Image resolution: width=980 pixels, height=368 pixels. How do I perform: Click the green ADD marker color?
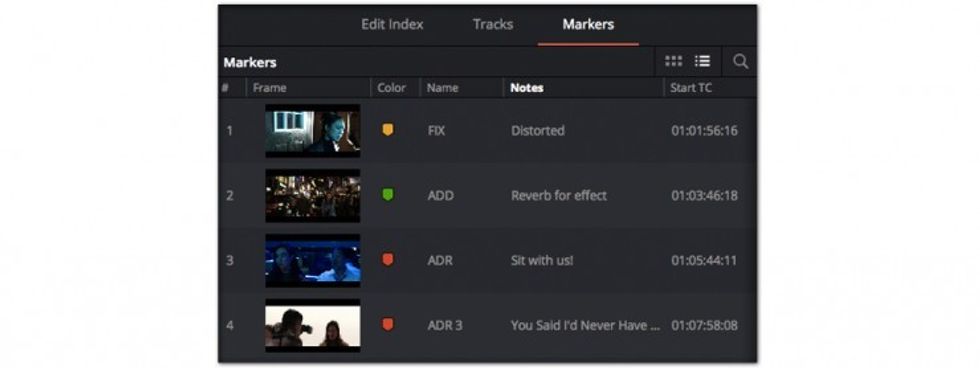point(388,195)
